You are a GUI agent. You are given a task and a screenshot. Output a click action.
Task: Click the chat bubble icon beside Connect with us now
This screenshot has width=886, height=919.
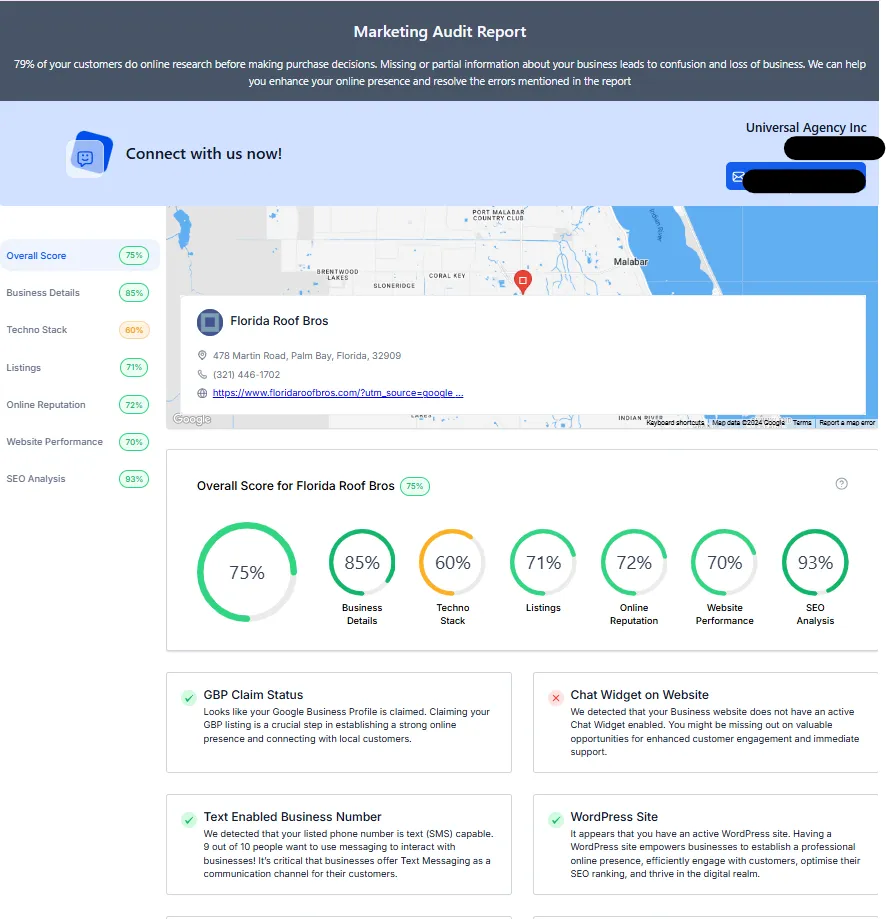pyautogui.click(x=88, y=154)
